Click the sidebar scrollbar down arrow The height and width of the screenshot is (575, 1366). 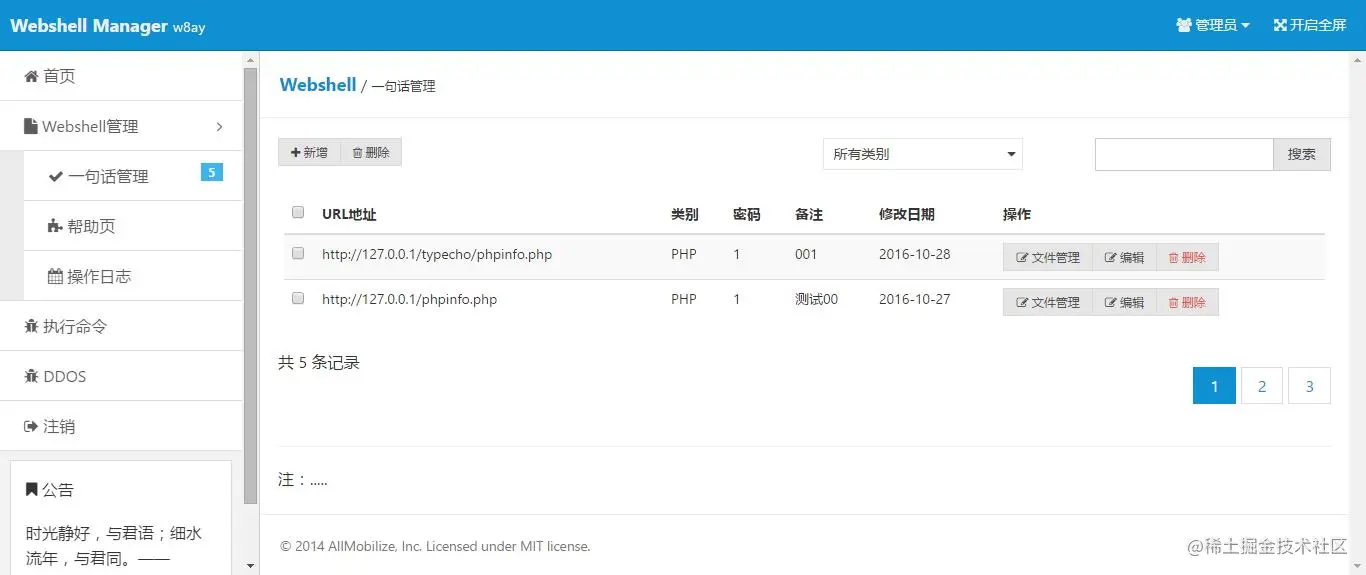tap(251, 566)
